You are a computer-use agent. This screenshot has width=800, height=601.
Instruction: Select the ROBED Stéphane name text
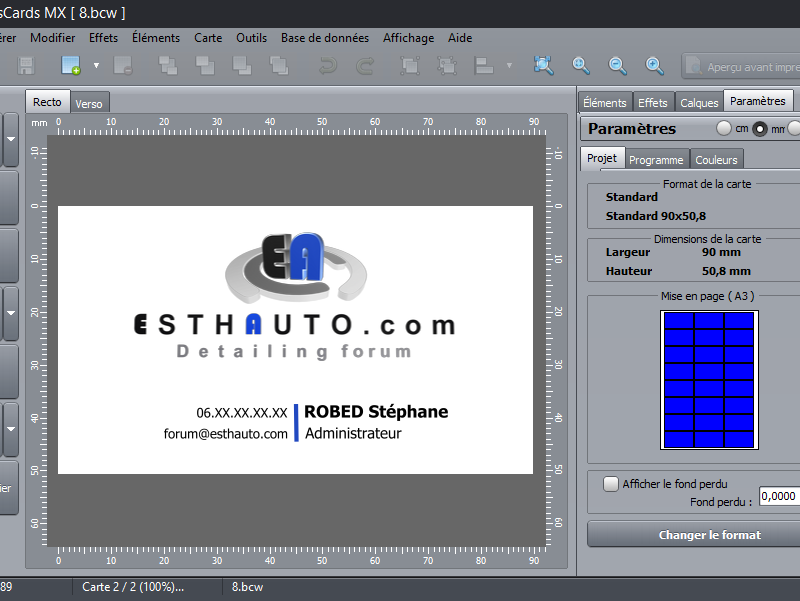[376, 412]
